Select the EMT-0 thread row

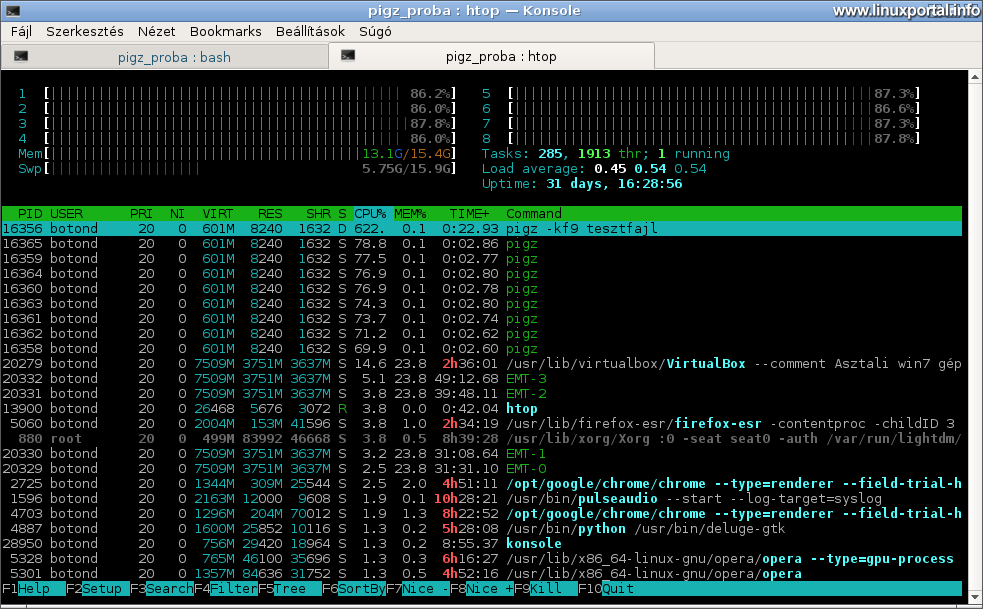[481, 469]
